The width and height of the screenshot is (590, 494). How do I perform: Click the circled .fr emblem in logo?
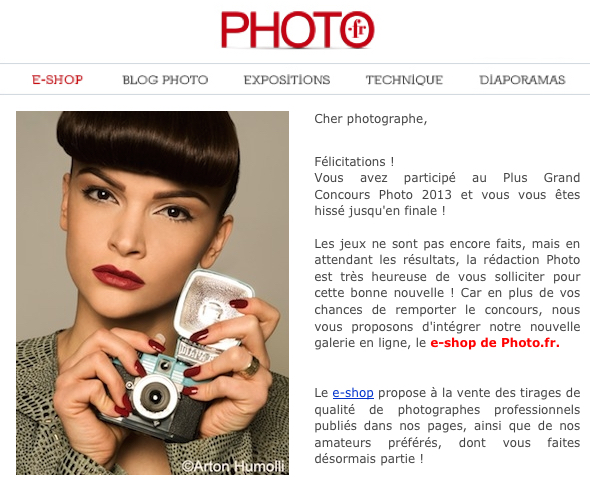357,30
